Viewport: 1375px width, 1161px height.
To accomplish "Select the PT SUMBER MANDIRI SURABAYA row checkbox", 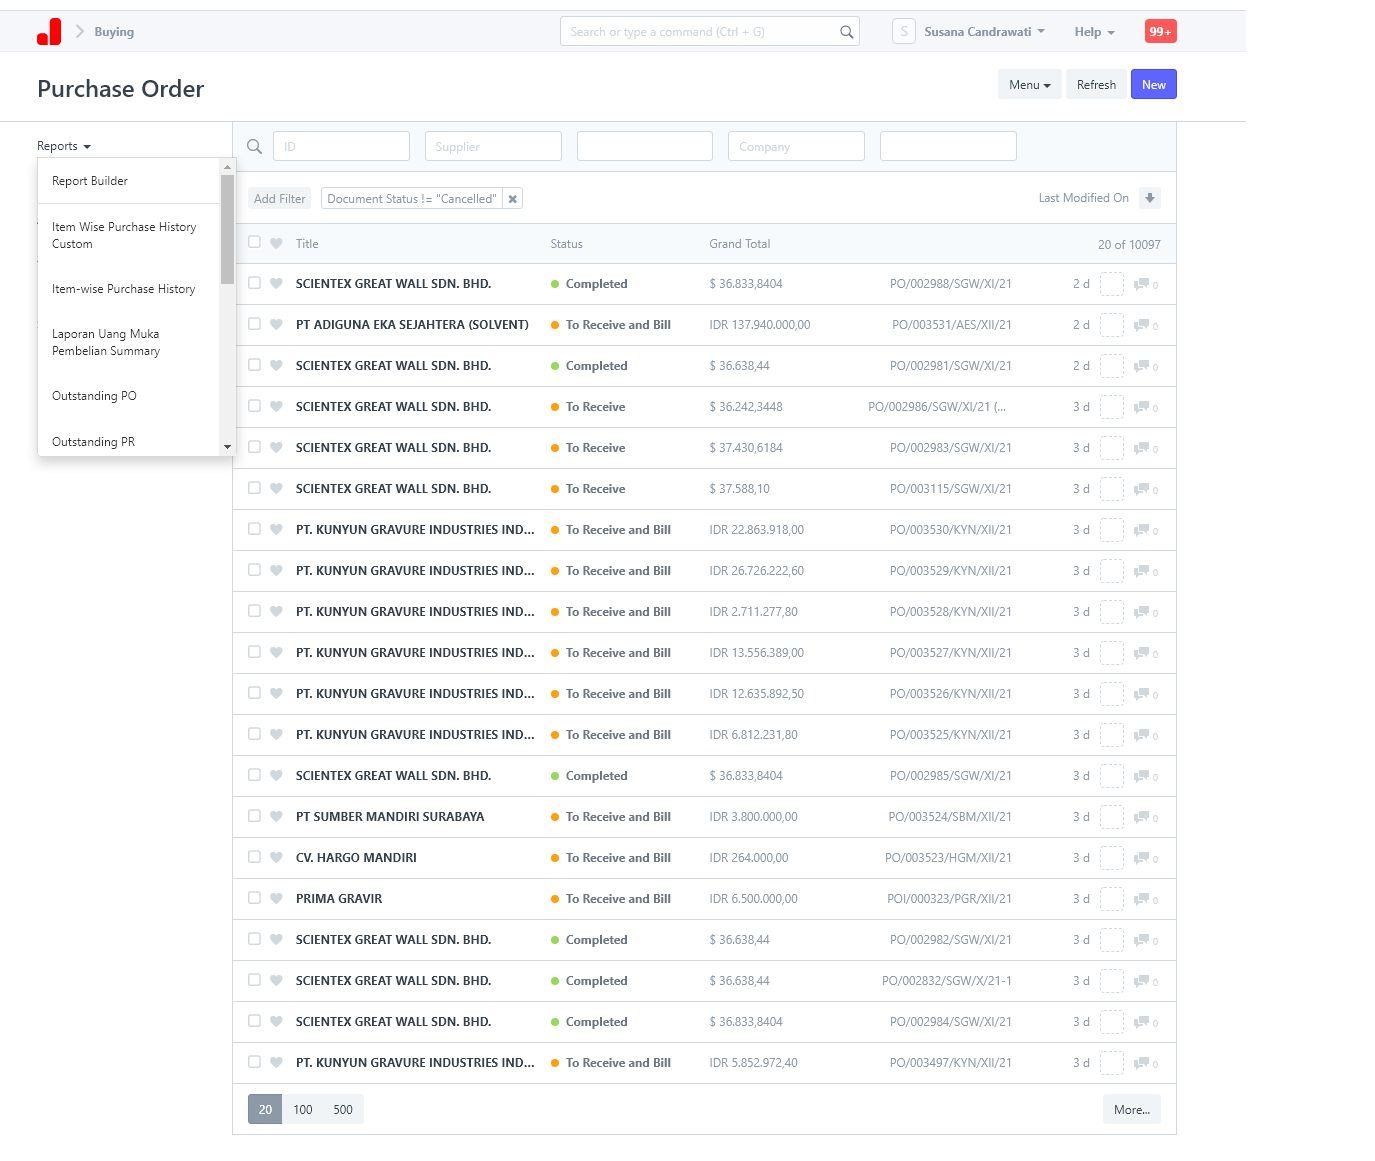I will pyautogui.click(x=254, y=816).
